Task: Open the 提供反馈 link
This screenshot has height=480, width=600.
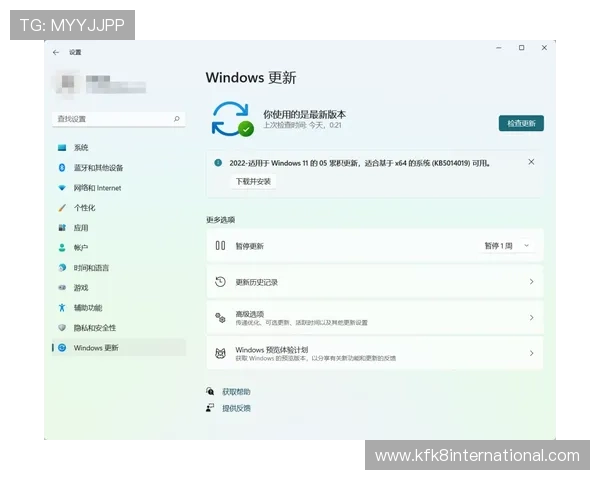Action: point(236,408)
